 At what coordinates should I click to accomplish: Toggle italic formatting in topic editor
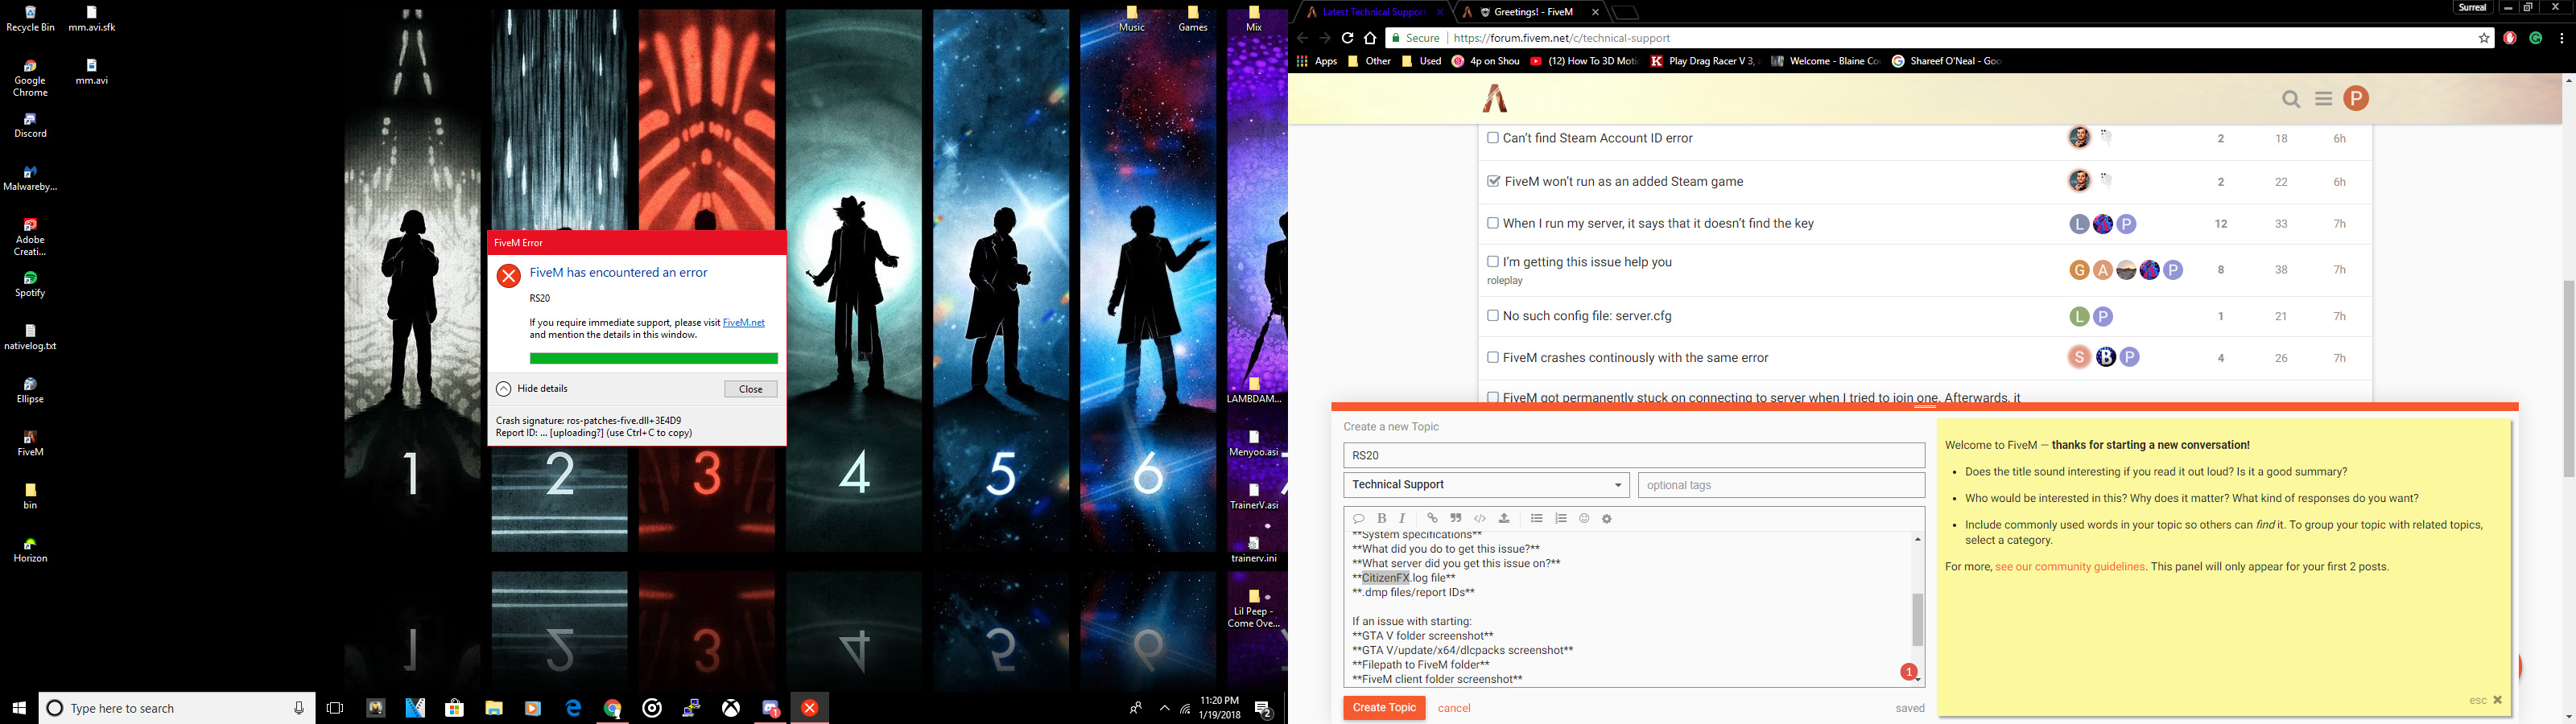[1403, 518]
